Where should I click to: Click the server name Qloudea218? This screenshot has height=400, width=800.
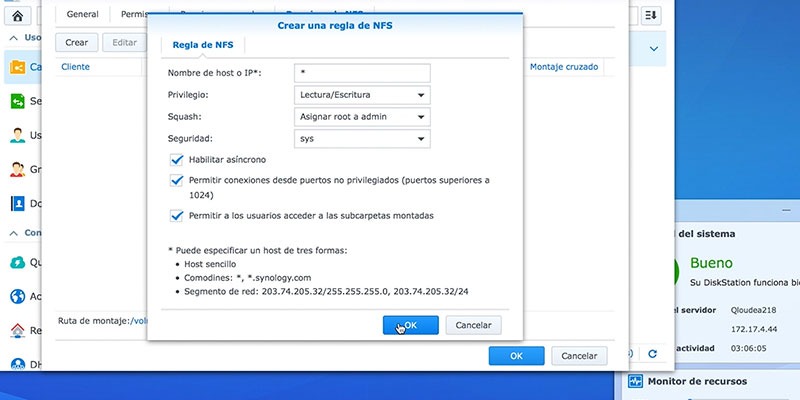754,310
